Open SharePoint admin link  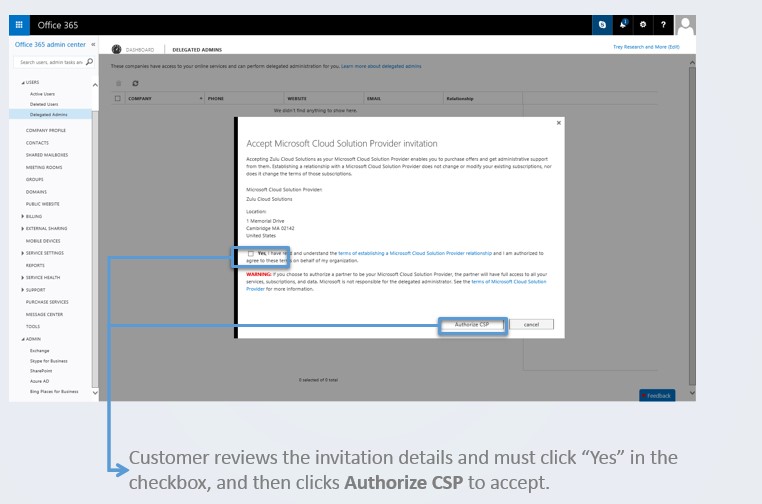click(x=41, y=371)
